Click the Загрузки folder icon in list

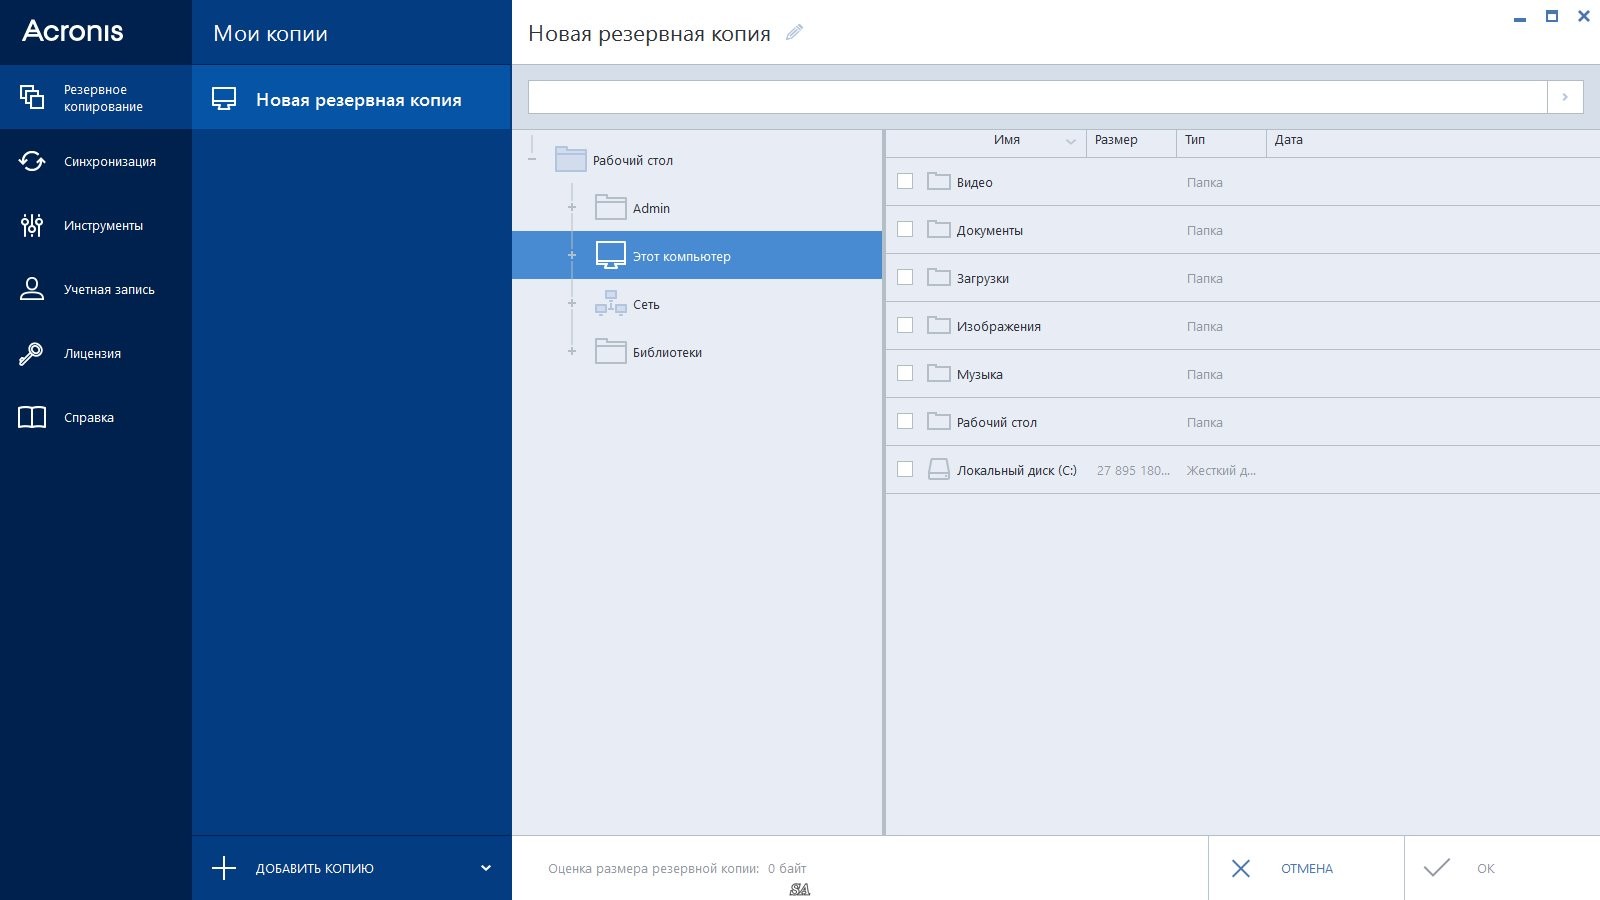tap(938, 277)
